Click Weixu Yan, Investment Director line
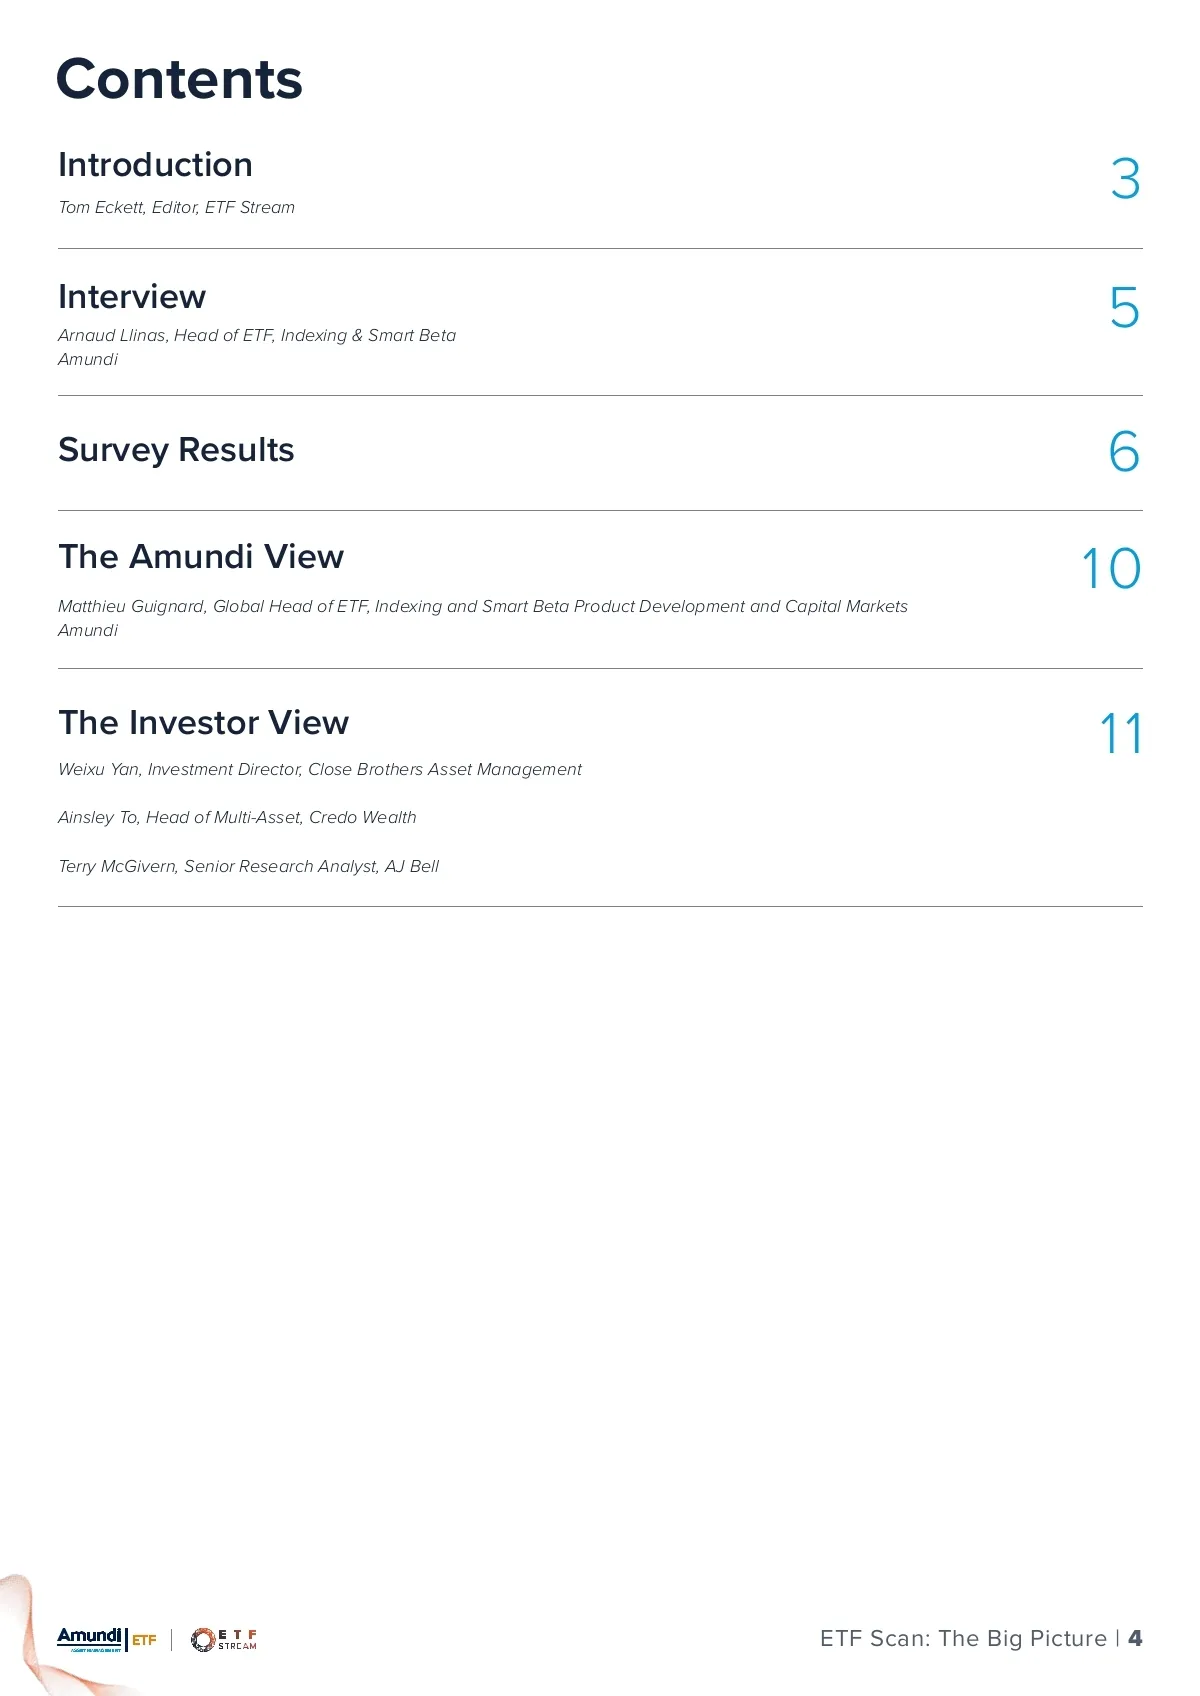 pos(320,769)
